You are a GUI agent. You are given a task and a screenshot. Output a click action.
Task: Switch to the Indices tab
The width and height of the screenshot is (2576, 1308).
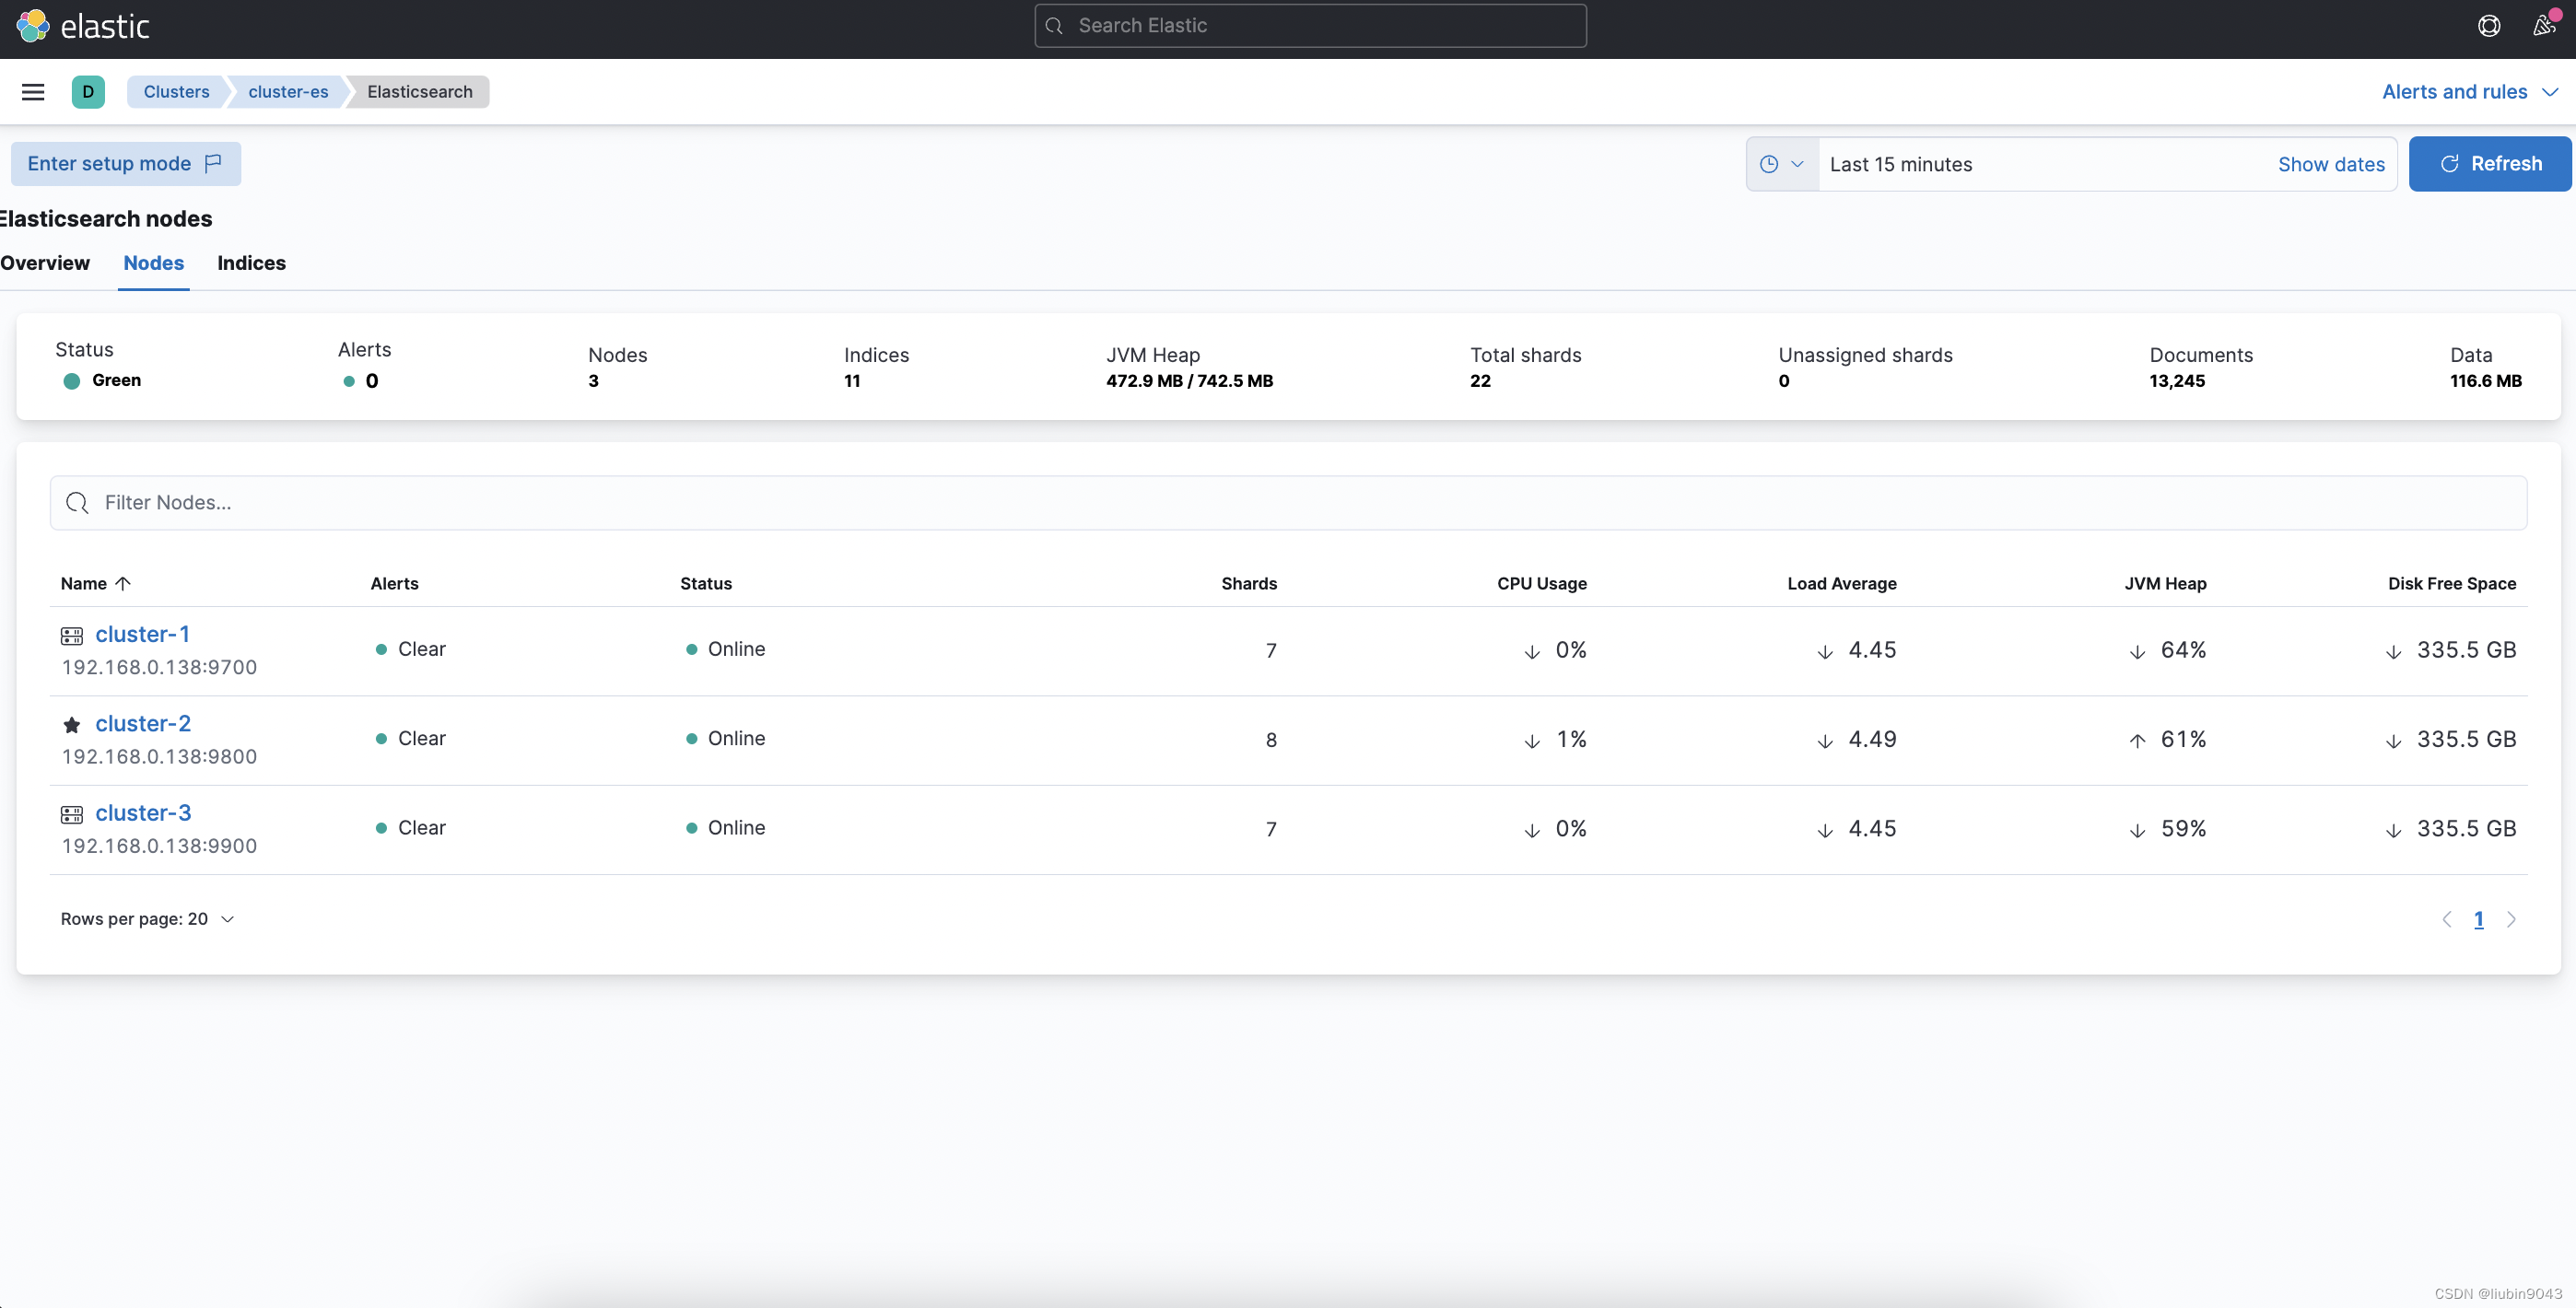click(x=251, y=263)
